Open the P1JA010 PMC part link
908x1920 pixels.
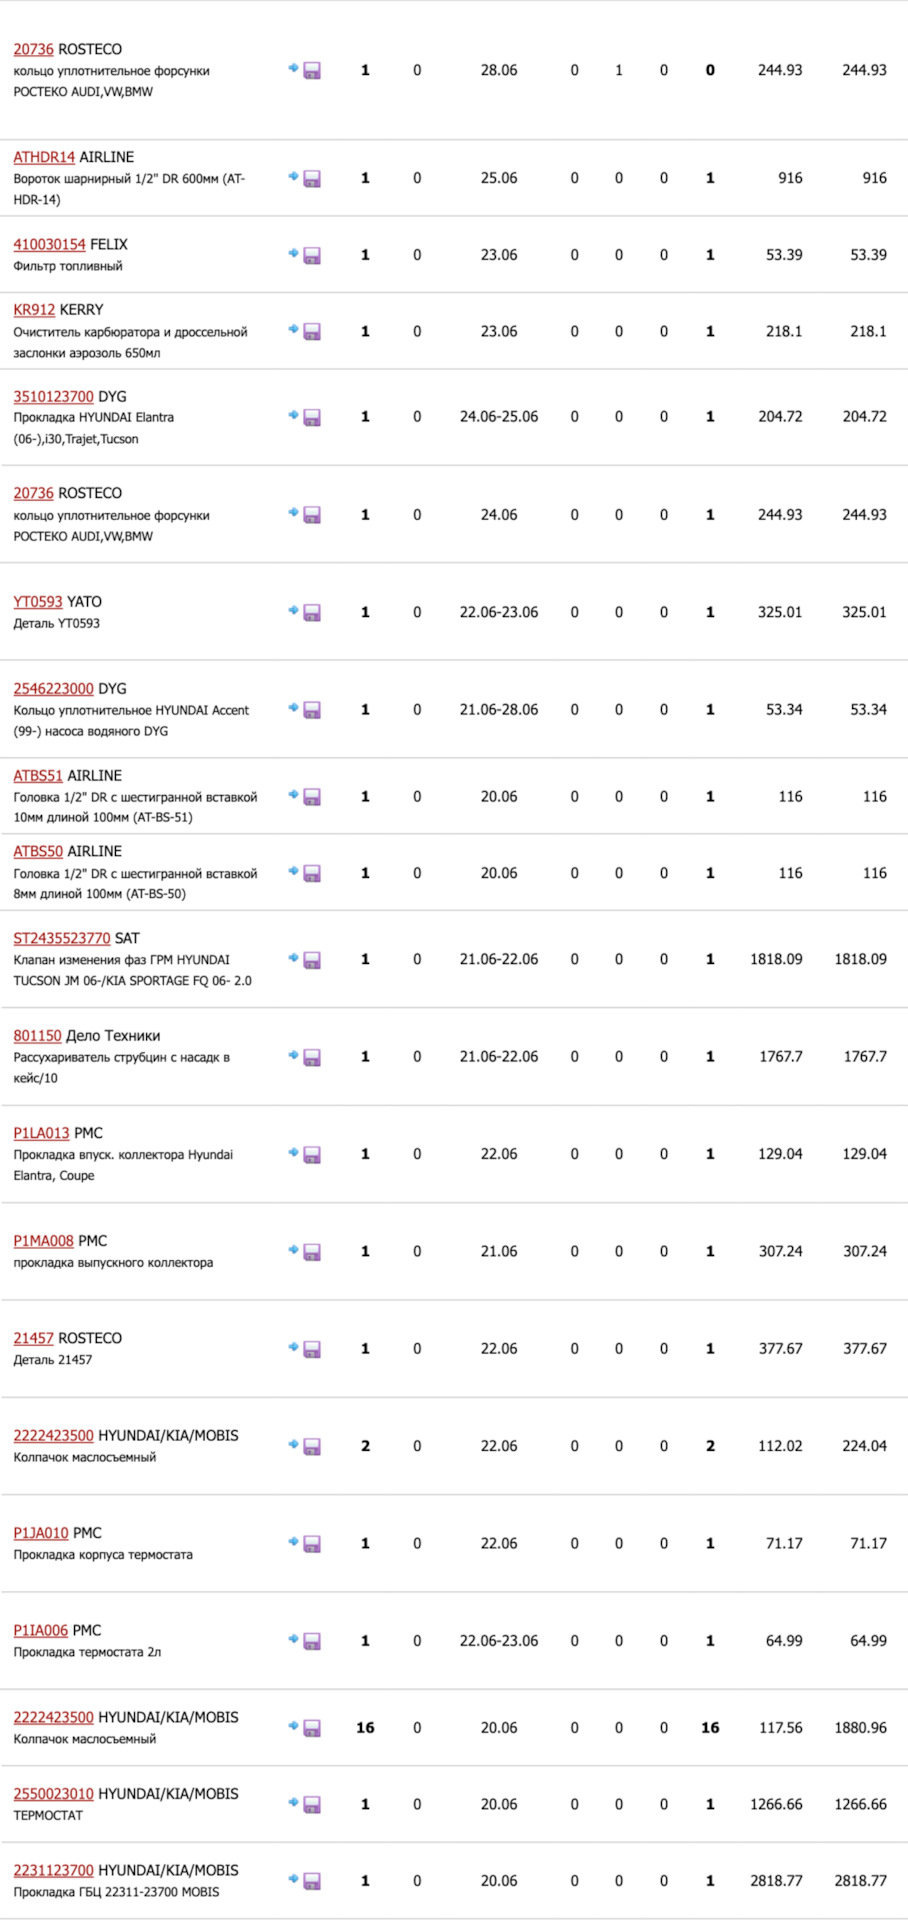pos(41,1533)
